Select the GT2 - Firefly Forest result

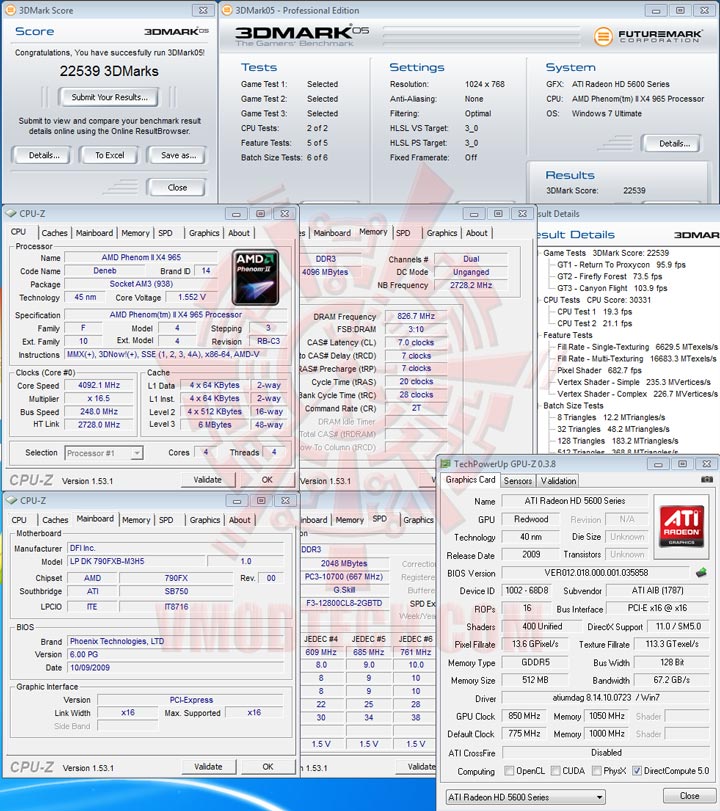[x=609, y=276]
